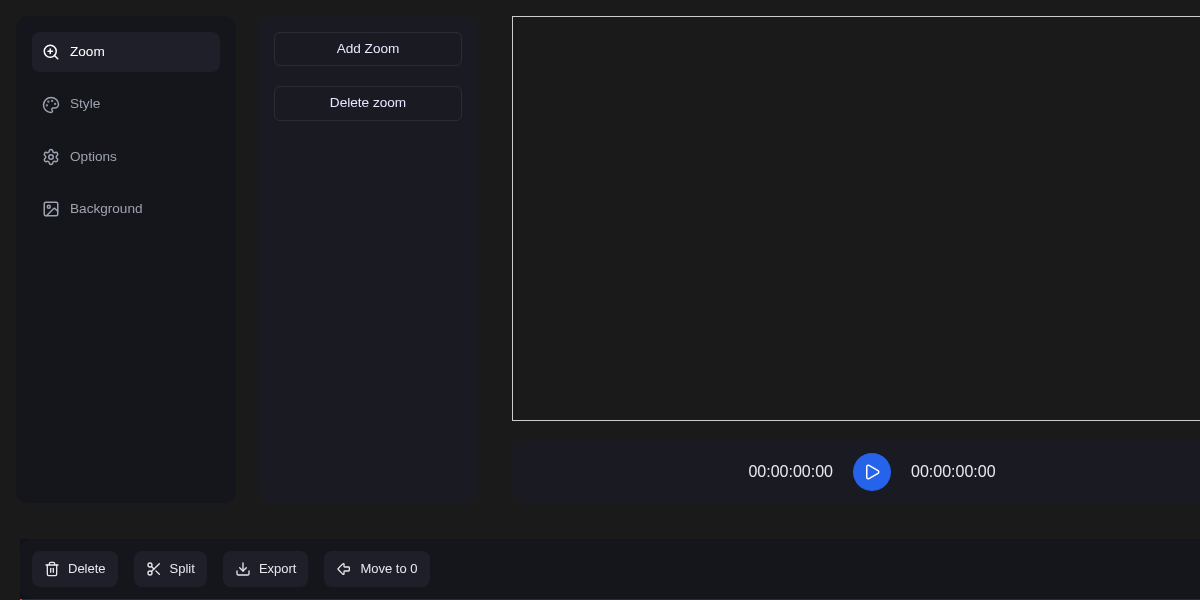Select the Background menu label
The image size is (1200, 600).
pyautogui.click(x=106, y=209)
